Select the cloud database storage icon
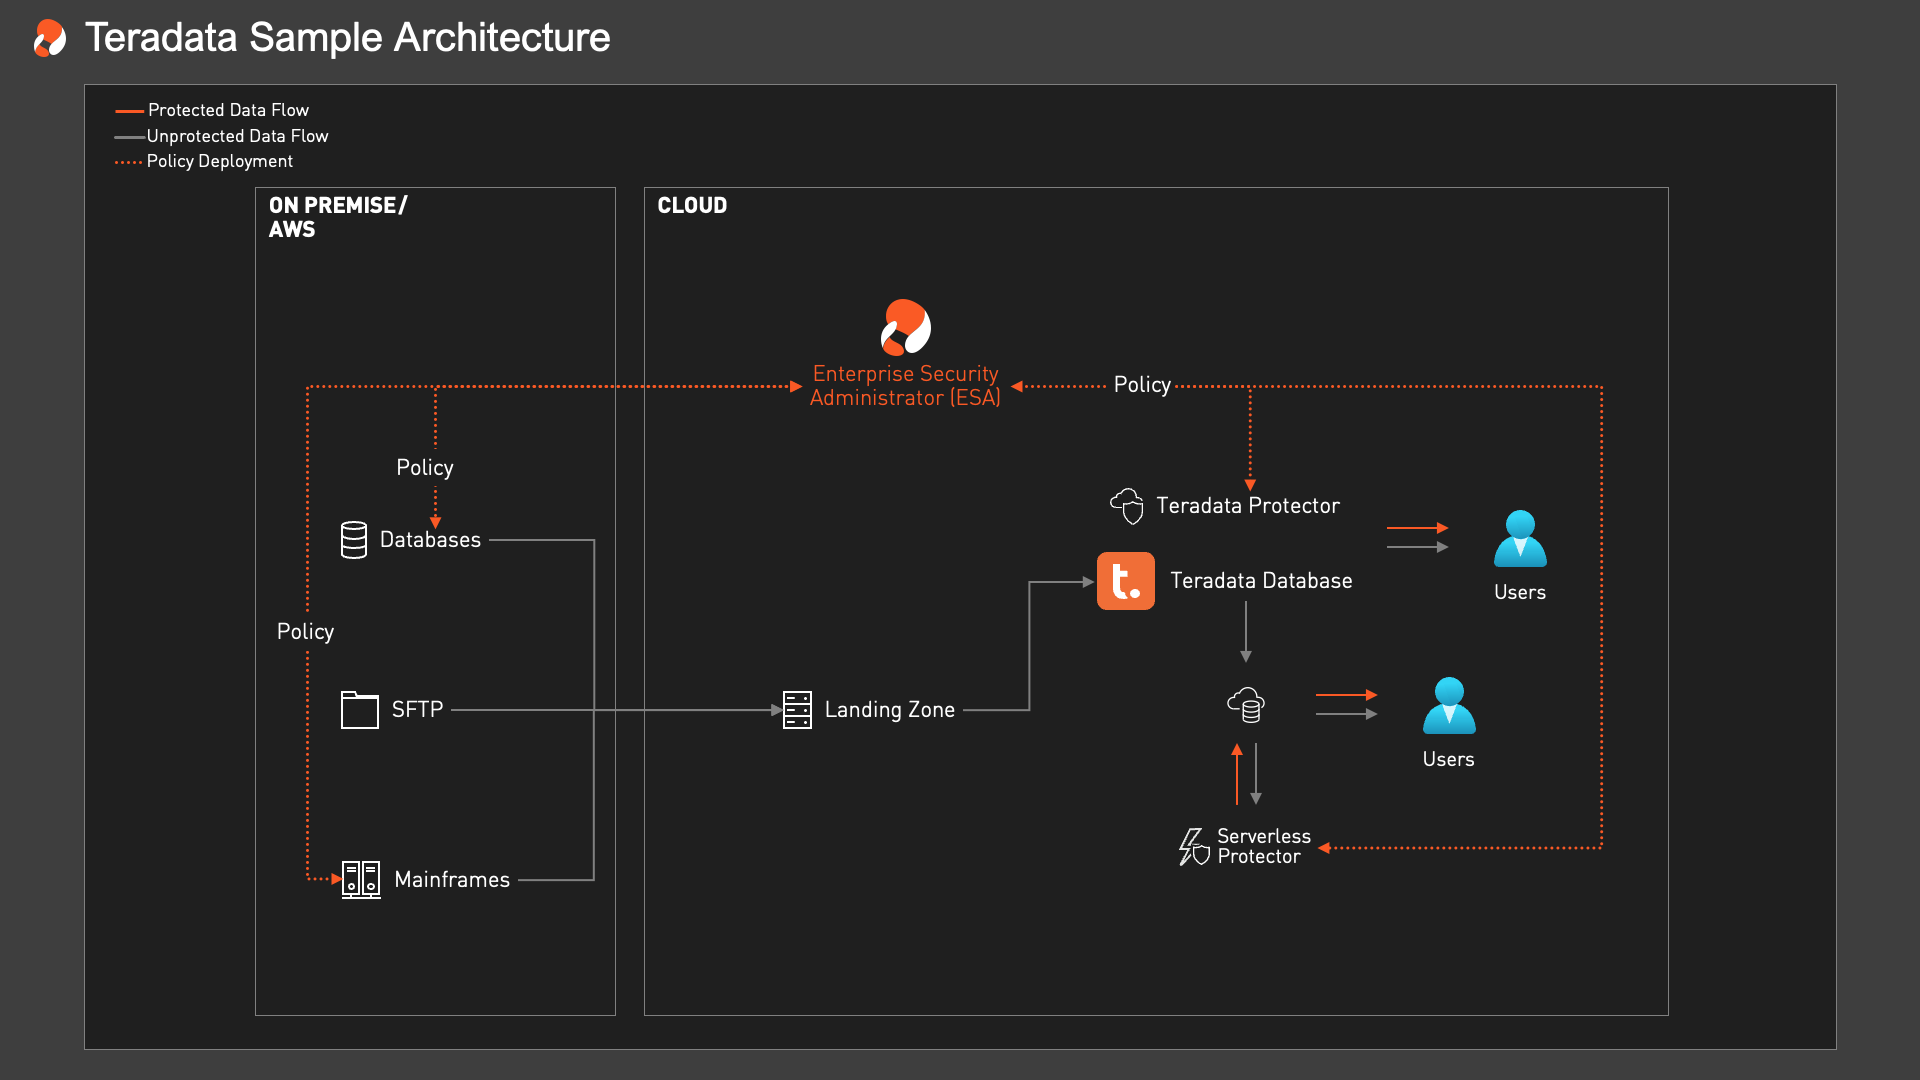Viewport: 1920px width, 1080px height. coord(1246,705)
